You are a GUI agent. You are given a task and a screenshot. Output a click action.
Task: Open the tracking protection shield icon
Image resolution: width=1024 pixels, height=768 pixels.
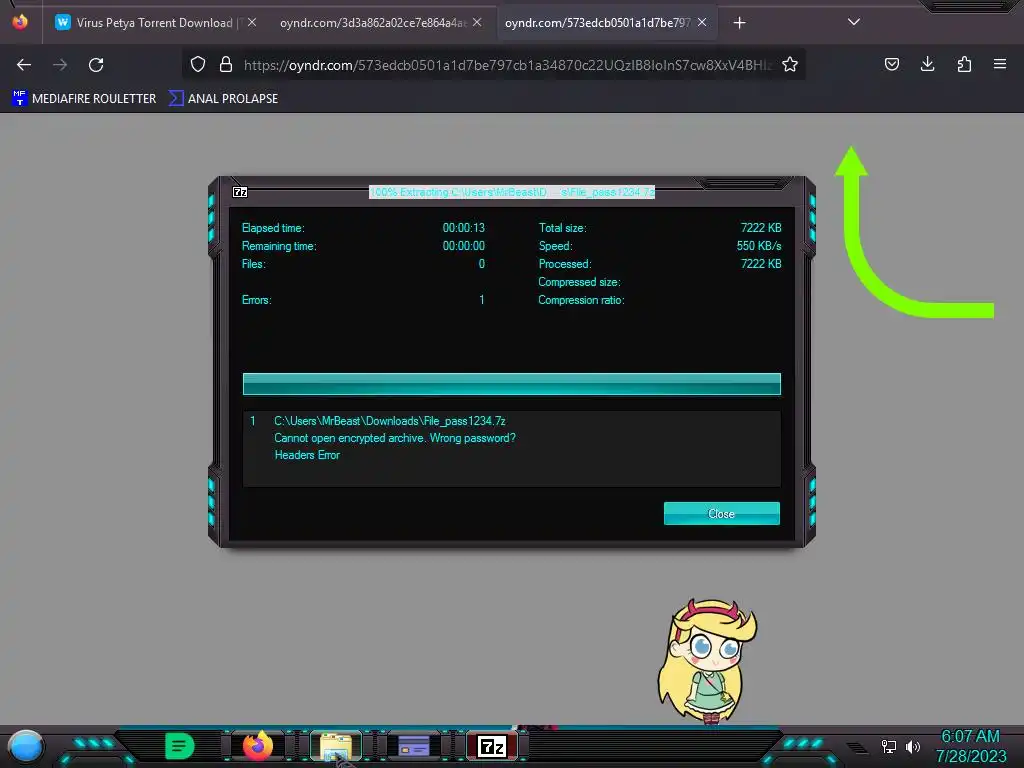198,64
